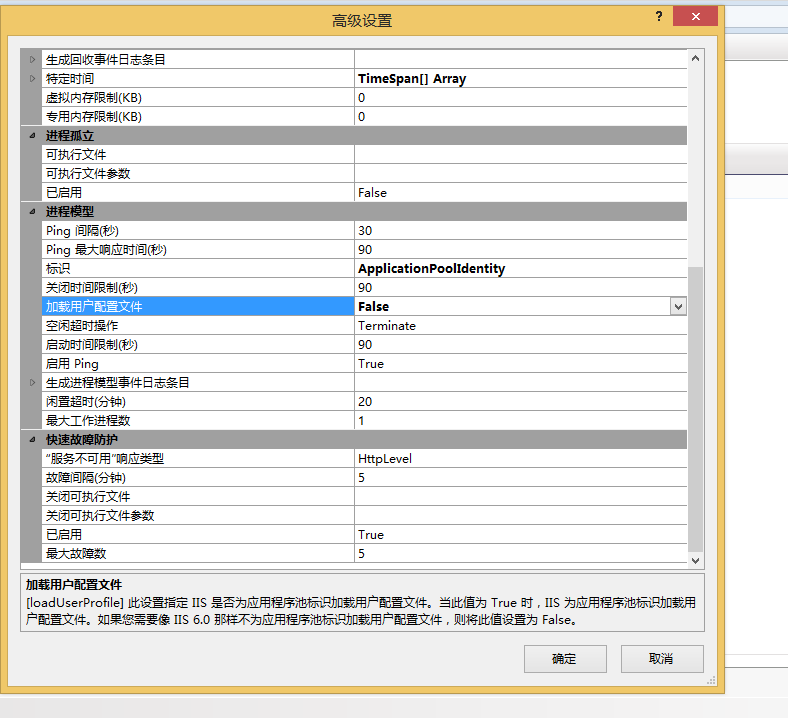
Task: Click the HttpLevel value
Action: [x=385, y=459]
